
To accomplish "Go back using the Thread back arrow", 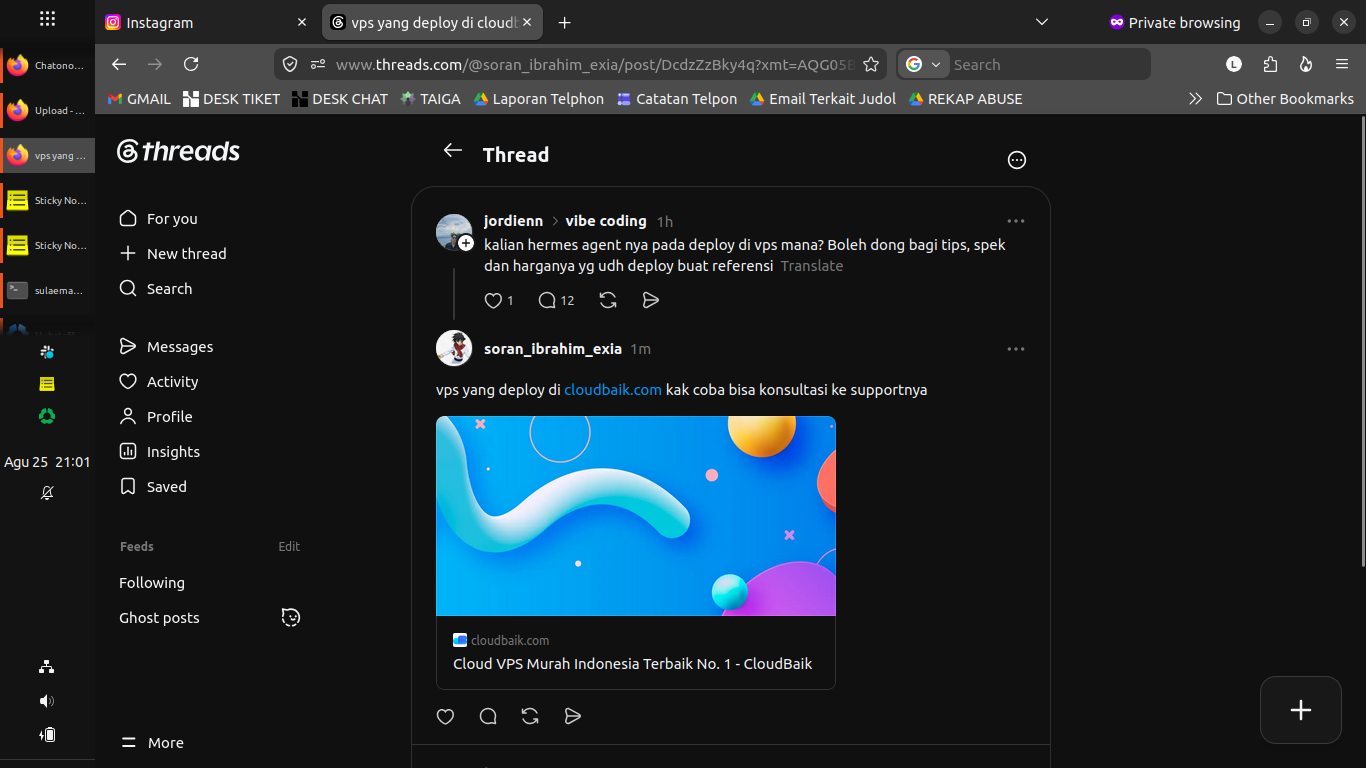I will click(x=453, y=151).
